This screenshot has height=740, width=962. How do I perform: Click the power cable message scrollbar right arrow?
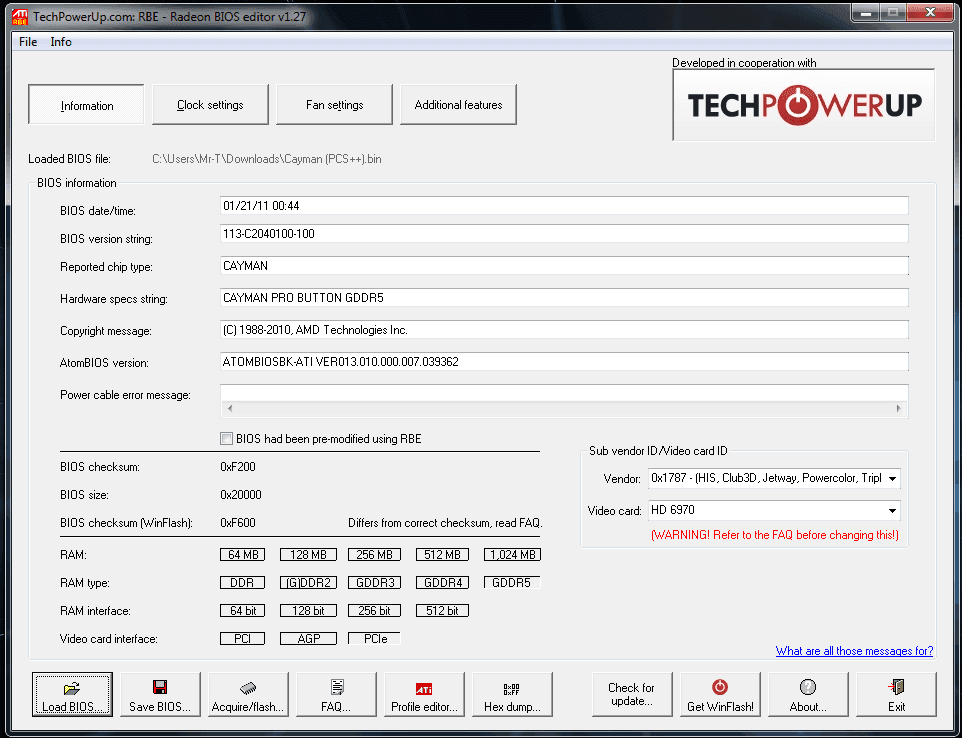898,409
